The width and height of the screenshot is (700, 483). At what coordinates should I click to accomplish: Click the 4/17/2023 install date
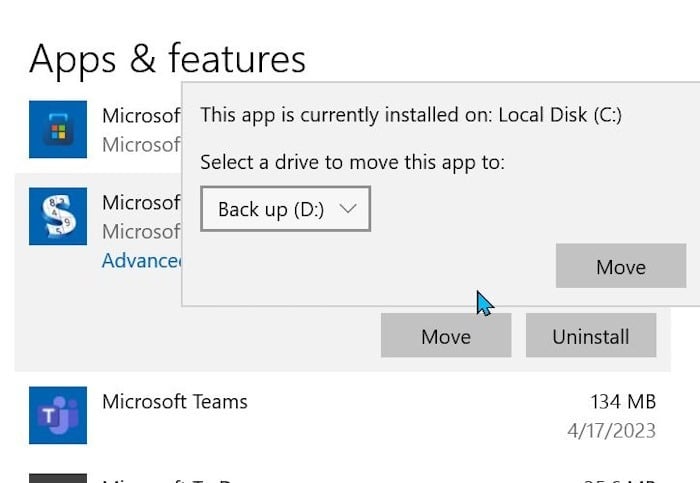(x=612, y=431)
